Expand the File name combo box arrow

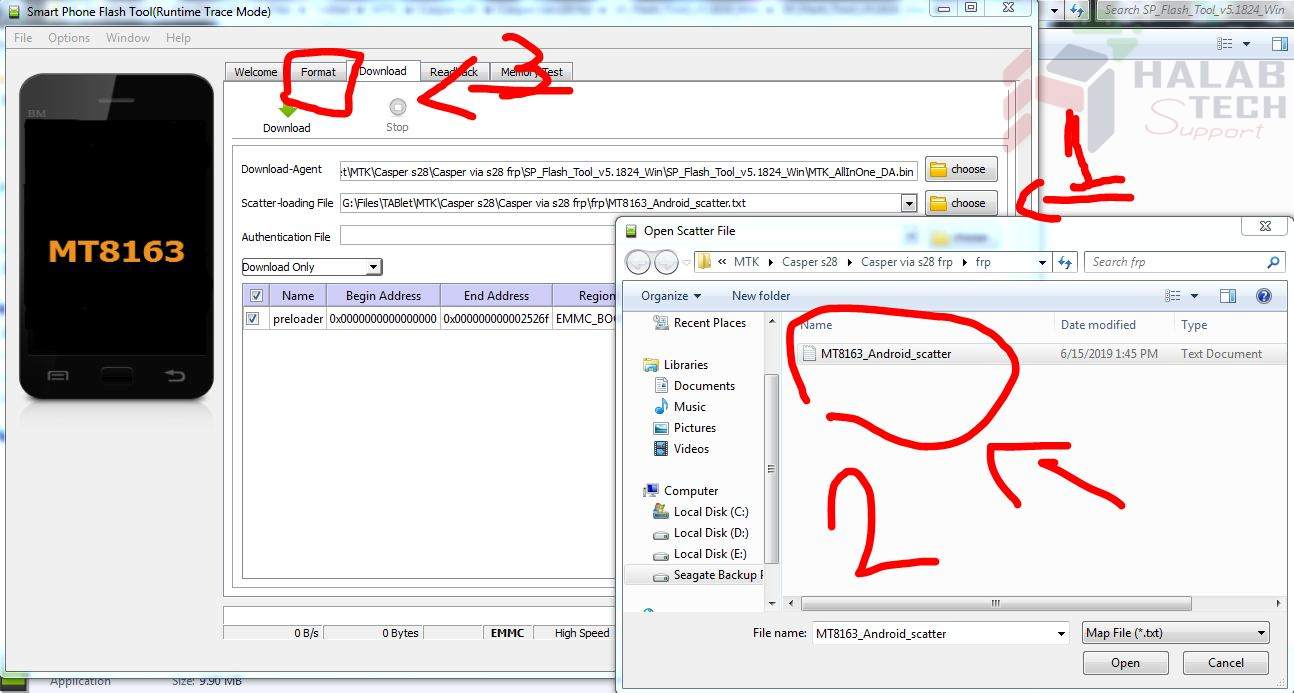click(1061, 633)
